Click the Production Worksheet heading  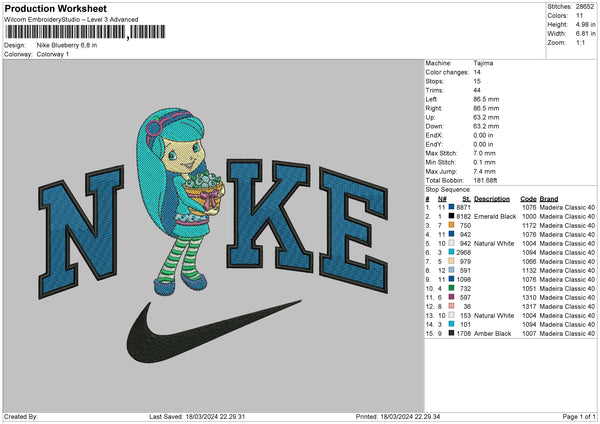[54, 8]
